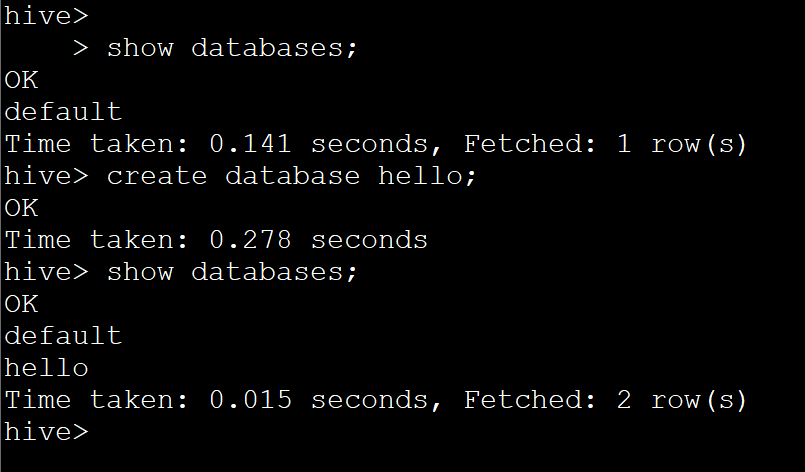Click 'default' in the second results list

pyautogui.click(x=63, y=335)
